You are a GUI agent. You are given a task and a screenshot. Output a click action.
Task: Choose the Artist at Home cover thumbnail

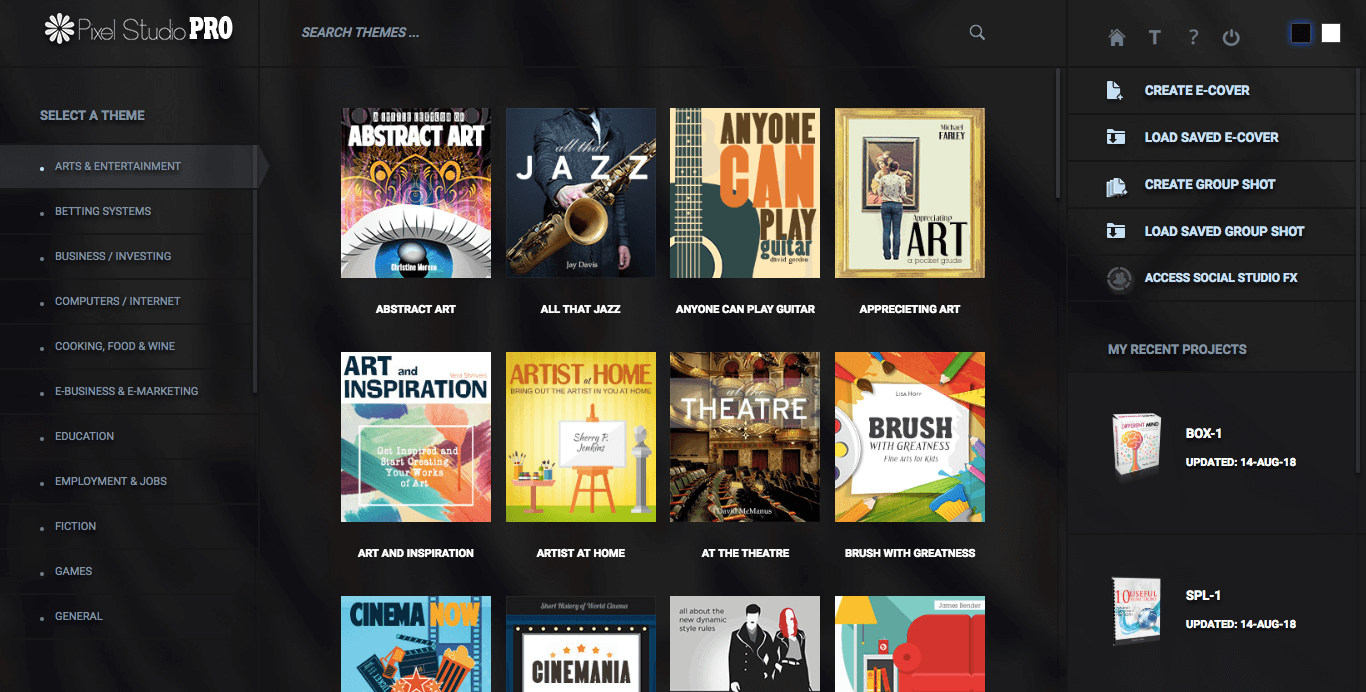(581, 437)
